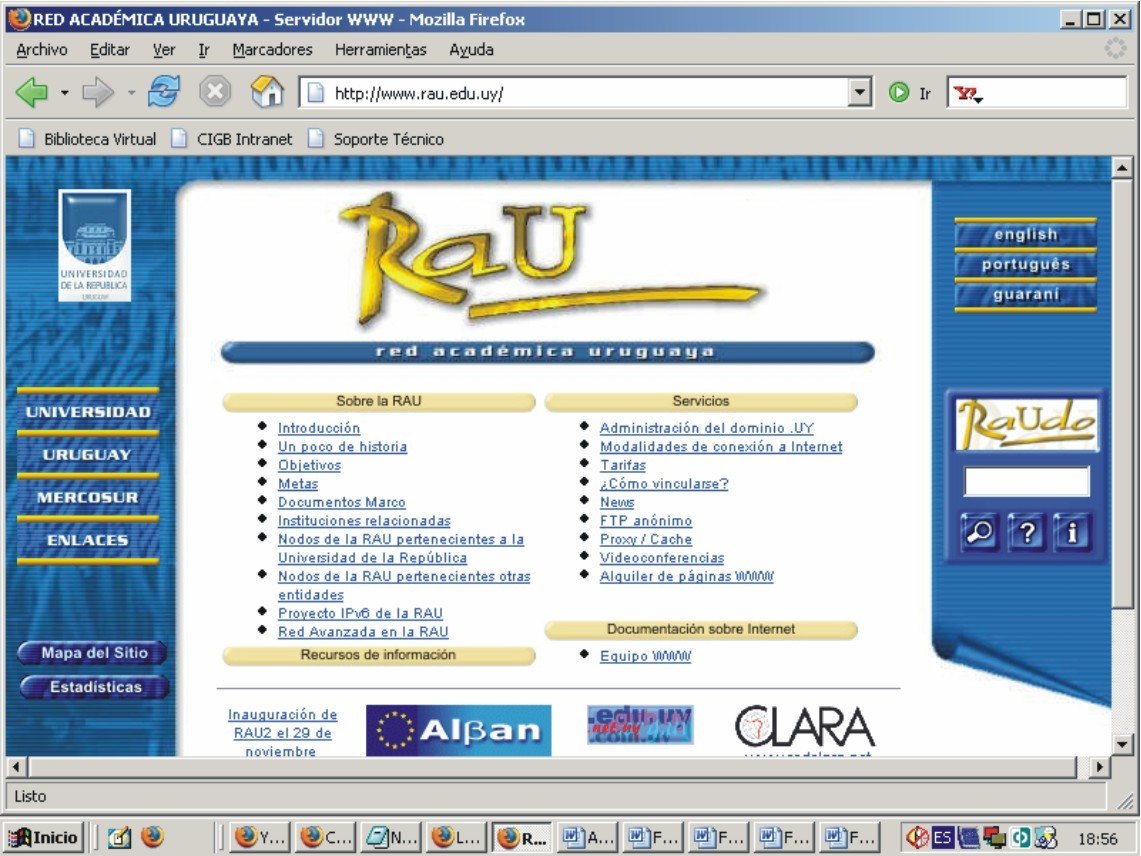Click the ES language indicator in tray
The width and height of the screenshot is (1141, 856).
[942, 838]
